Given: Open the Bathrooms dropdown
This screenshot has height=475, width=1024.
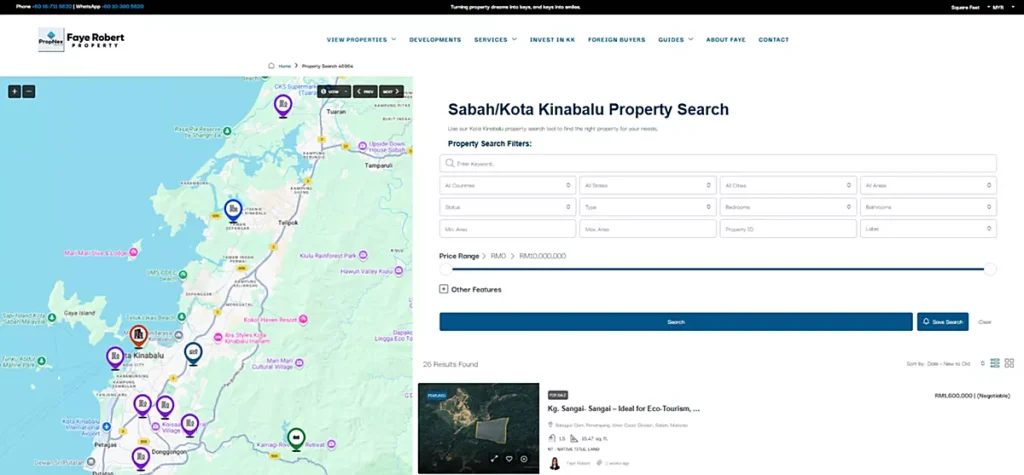Looking at the screenshot, I should tap(929, 207).
